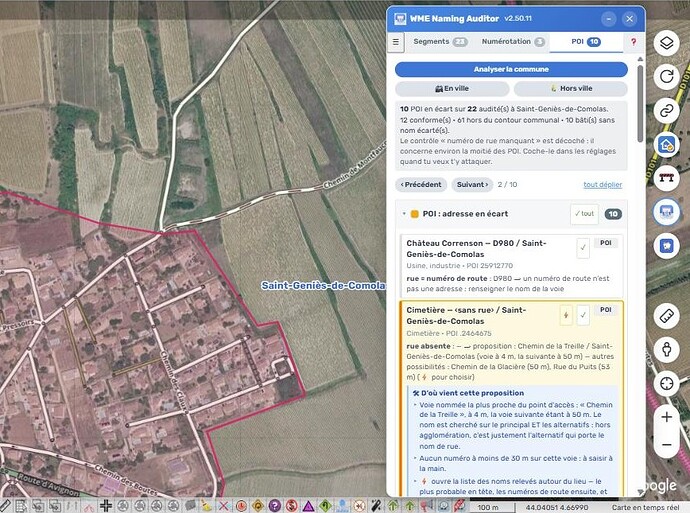The image size is (690, 513).
Task: Minimize the WME Naming Auditor panel
Action: (x=609, y=19)
